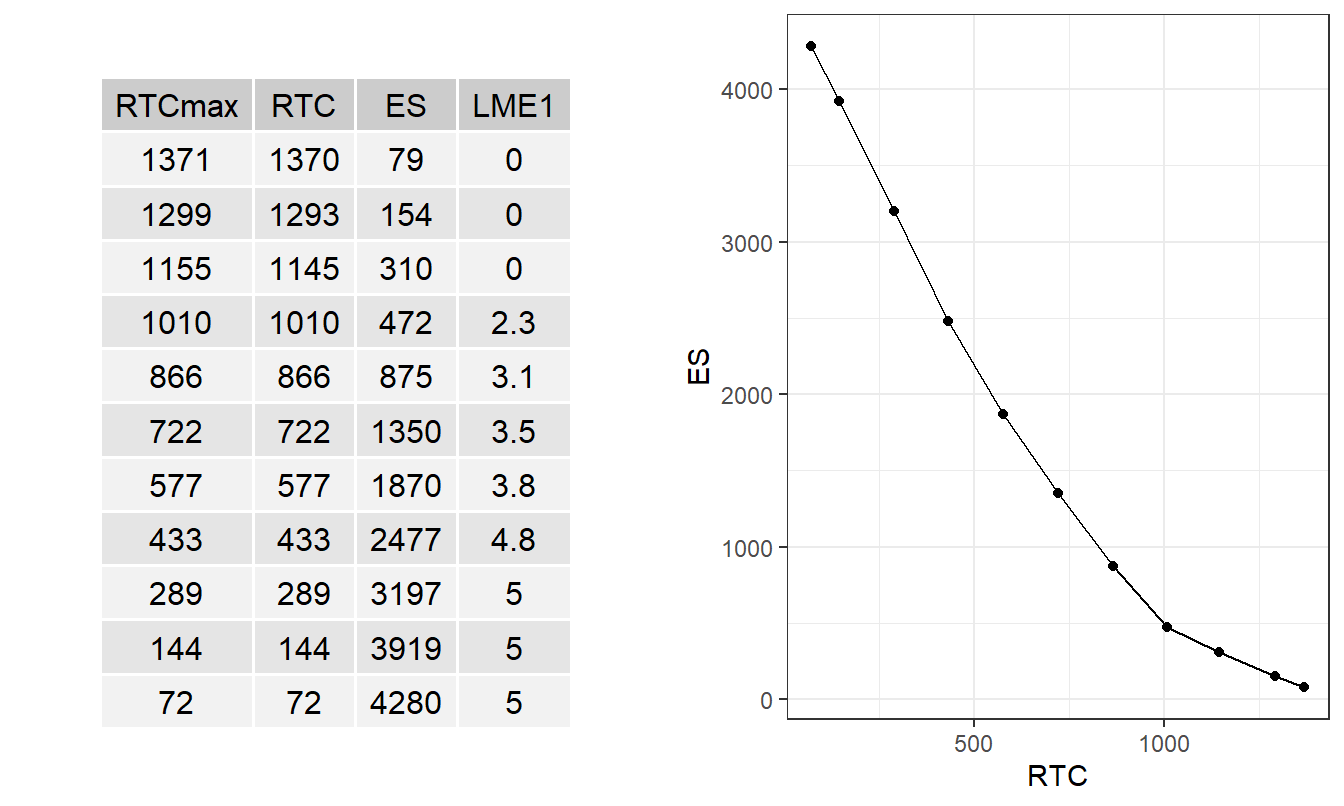Click the ES value 875
Image resolution: width=1344 pixels, height=806 pixels.
(x=406, y=376)
